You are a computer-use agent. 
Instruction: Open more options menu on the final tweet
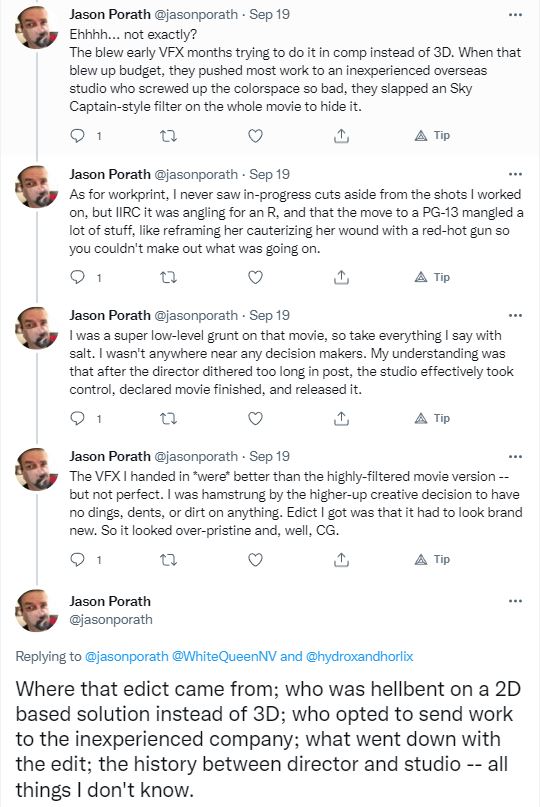515,601
